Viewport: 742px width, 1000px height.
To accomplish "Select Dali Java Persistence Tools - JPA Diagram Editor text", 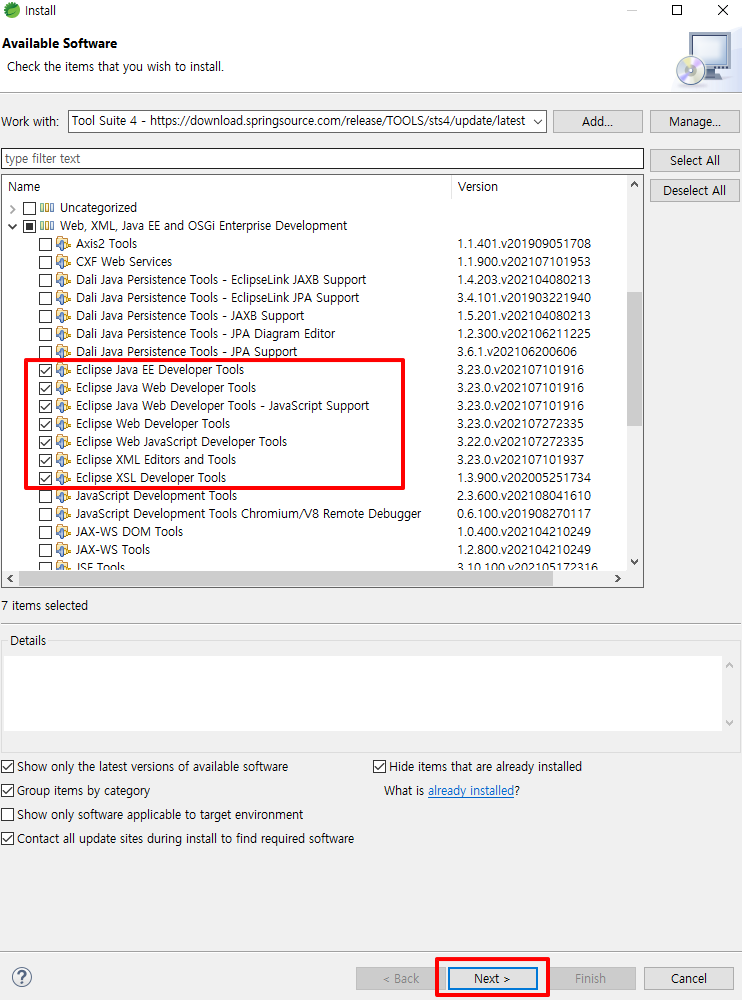I will (x=205, y=334).
